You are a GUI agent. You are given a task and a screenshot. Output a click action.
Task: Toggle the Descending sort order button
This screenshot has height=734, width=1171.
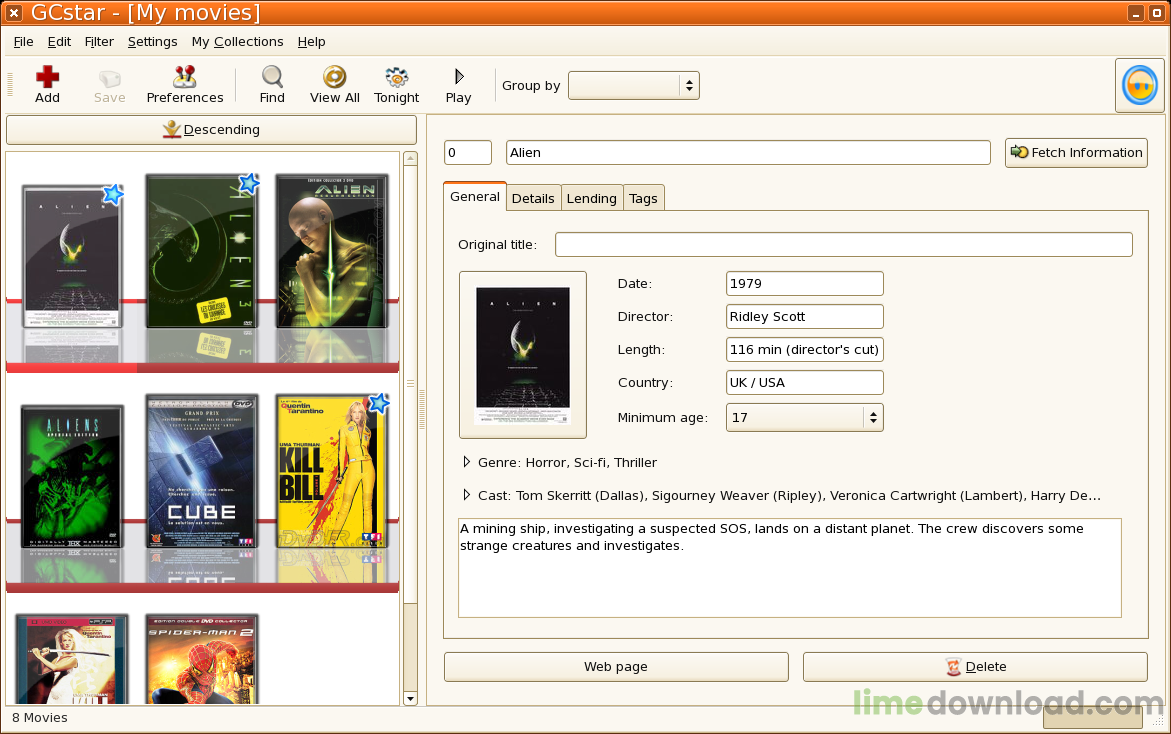pos(211,130)
